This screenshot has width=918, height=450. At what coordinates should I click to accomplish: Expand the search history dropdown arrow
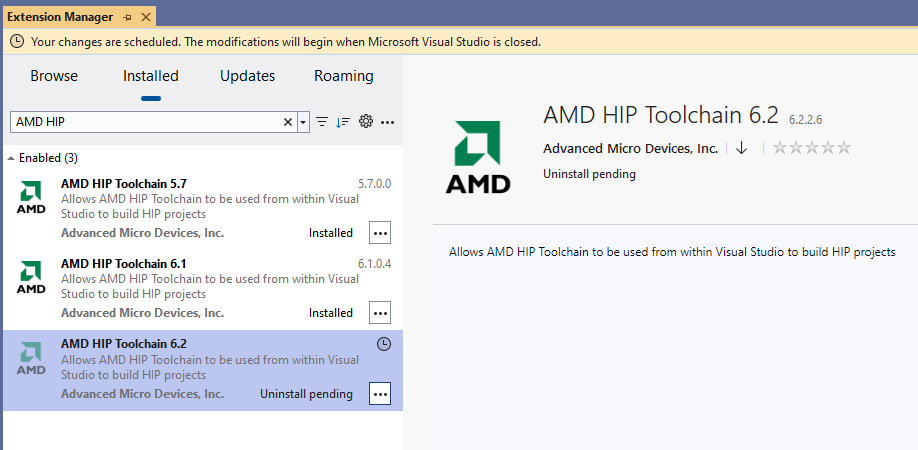click(303, 122)
